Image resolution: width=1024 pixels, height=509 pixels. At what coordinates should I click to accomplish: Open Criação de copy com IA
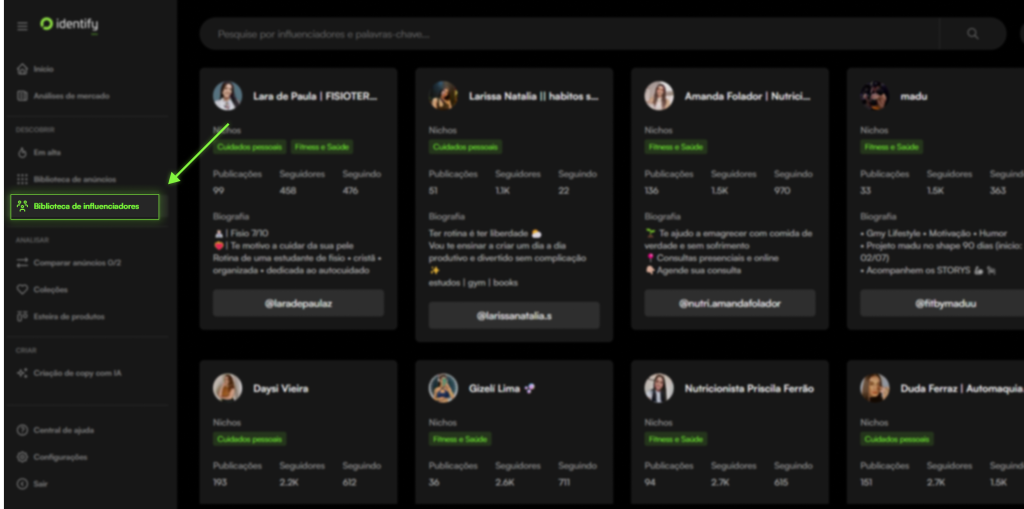pos(77,373)
